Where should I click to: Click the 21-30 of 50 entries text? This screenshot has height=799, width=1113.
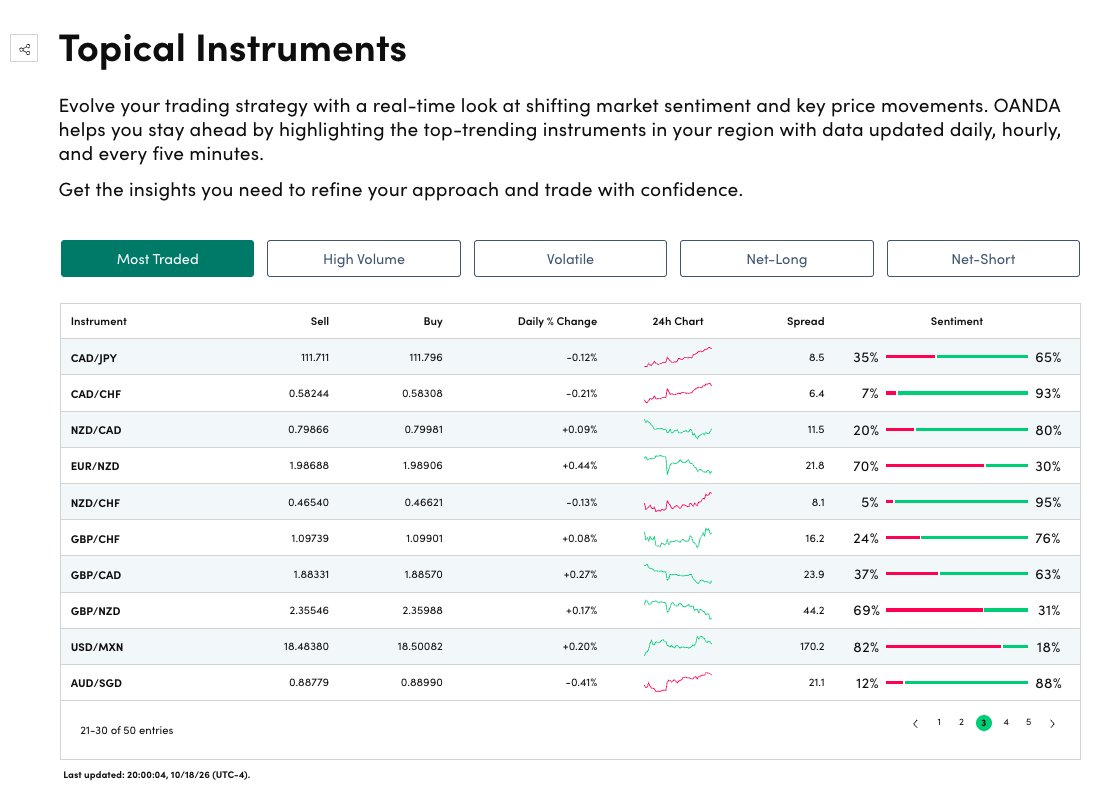(x=126, y=730)
